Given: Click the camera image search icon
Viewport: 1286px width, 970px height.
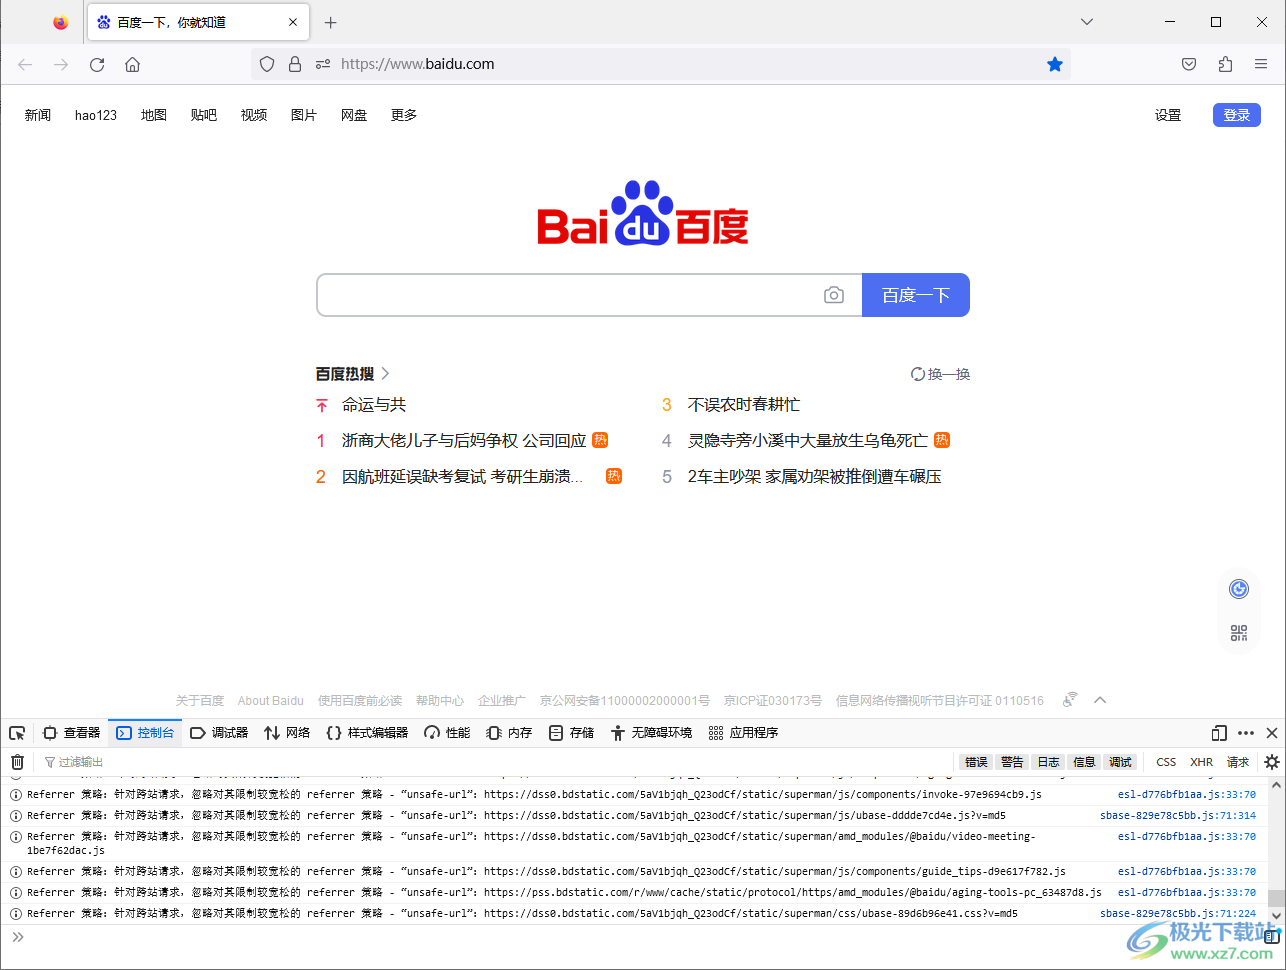Looking at the screenshot, I should coord(834,295).
